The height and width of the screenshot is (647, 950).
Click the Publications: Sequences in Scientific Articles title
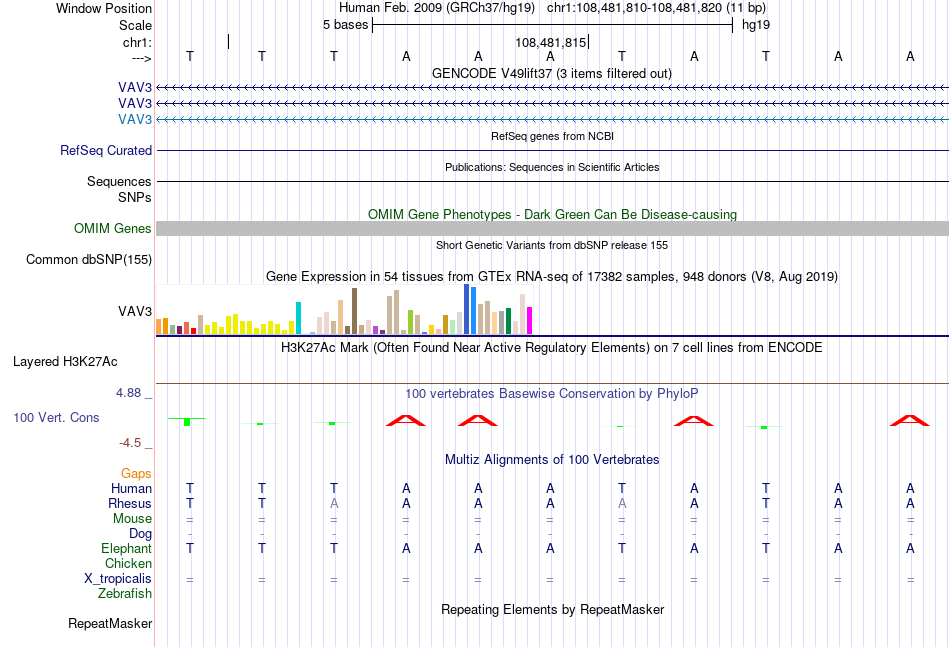click(x=552, y=167)
